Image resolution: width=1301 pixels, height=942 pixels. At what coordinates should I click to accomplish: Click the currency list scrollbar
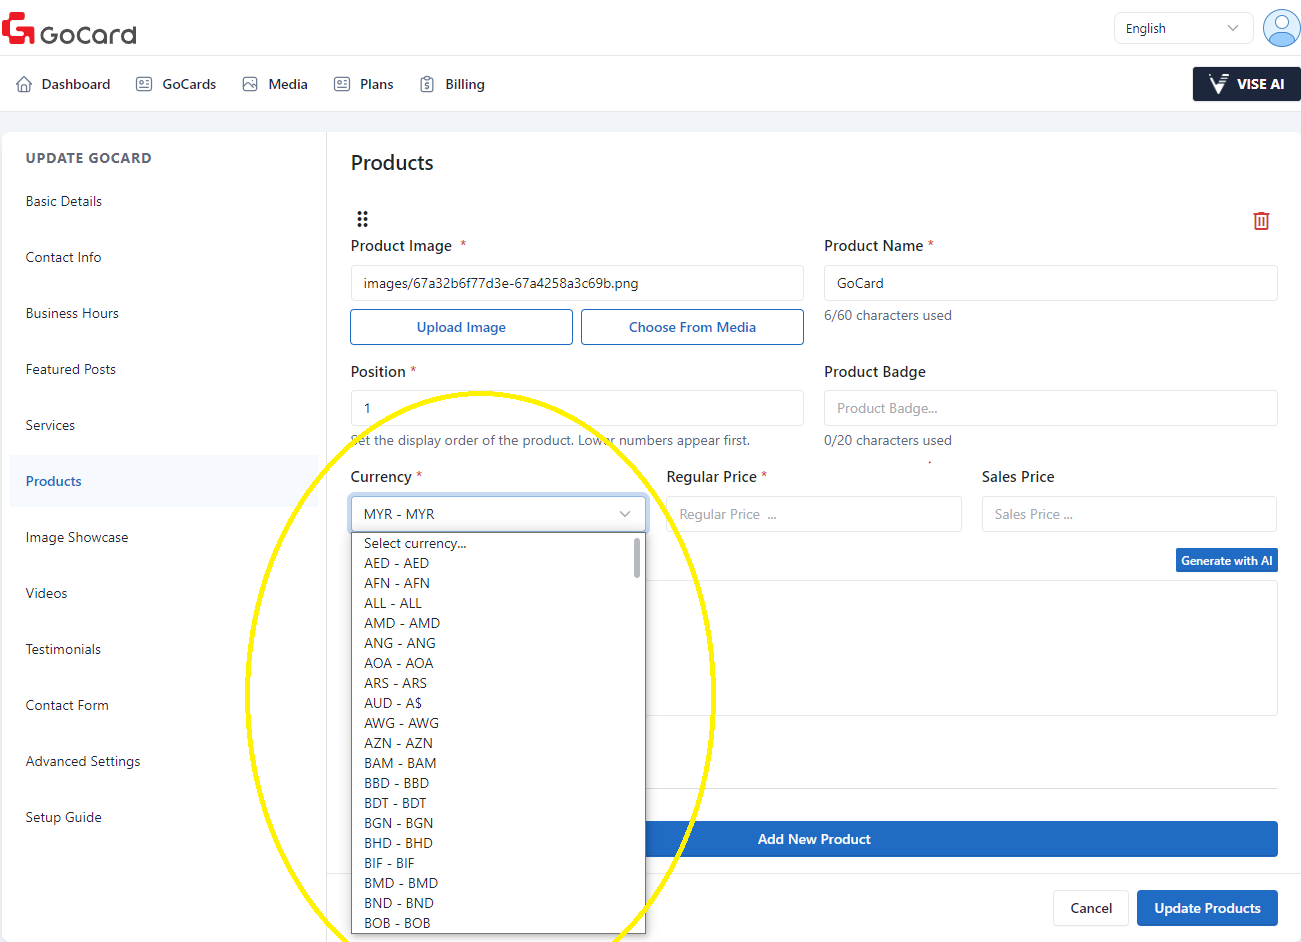click(x=637, y=558)
